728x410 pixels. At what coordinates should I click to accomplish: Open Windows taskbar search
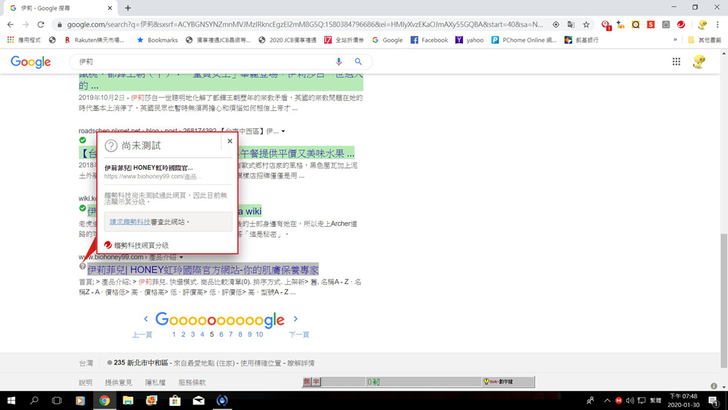tap(34, 400)
